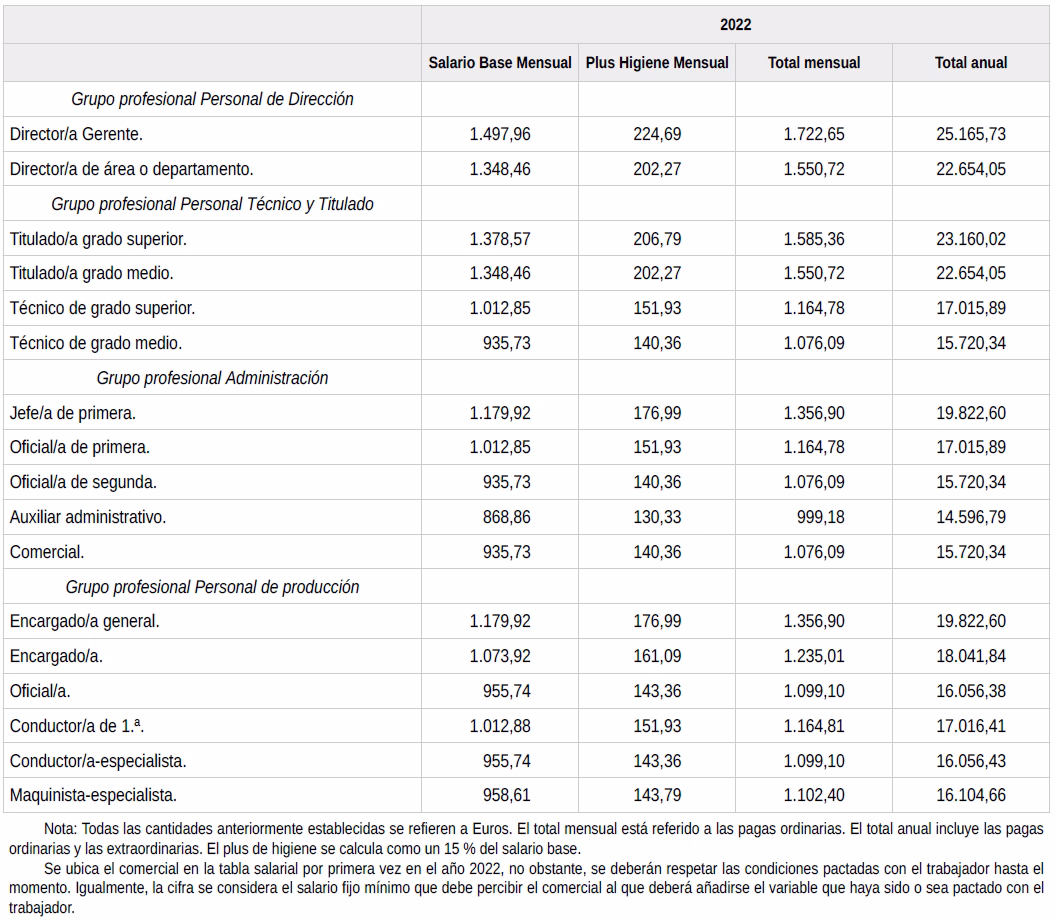Select the Total mensual column header
1056x920 pixels.
click(x=814, y=62)
